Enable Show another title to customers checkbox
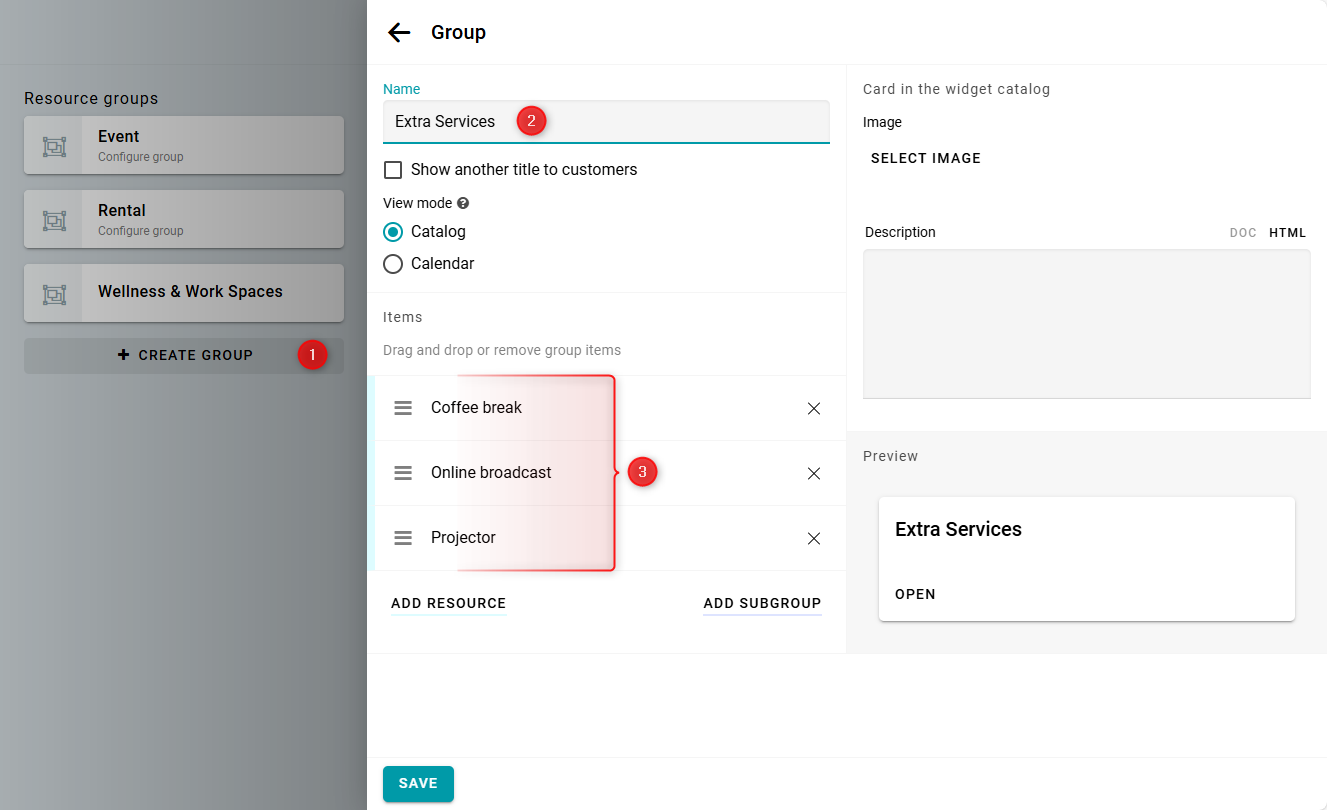The image size is (1327, 810). [393, 170]
